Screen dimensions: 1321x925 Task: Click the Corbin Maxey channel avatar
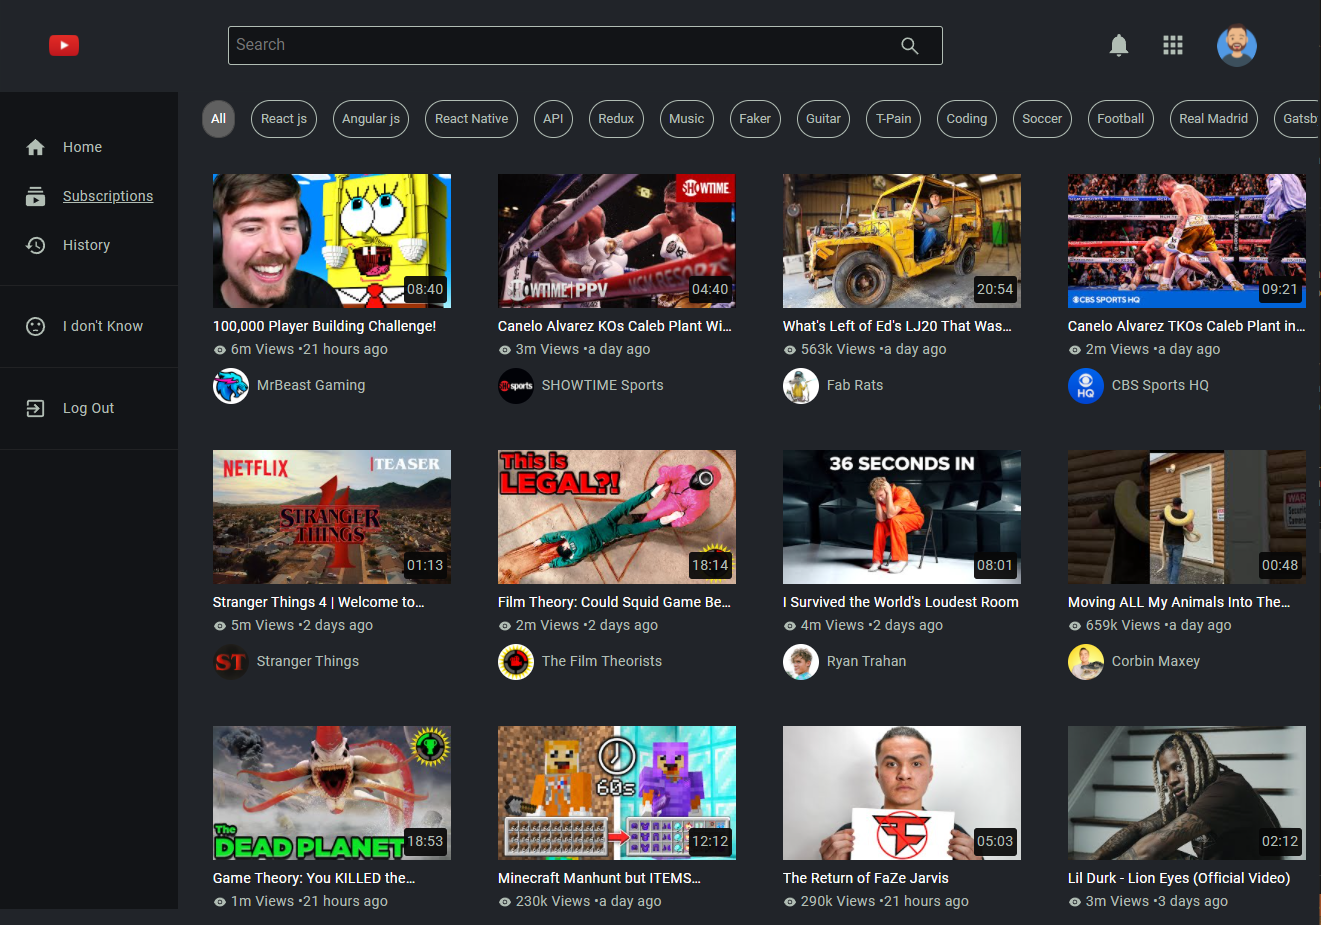tap(1086, 662)
